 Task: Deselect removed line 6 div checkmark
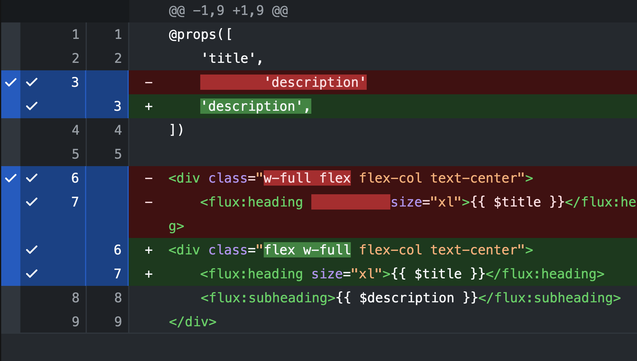32,178
